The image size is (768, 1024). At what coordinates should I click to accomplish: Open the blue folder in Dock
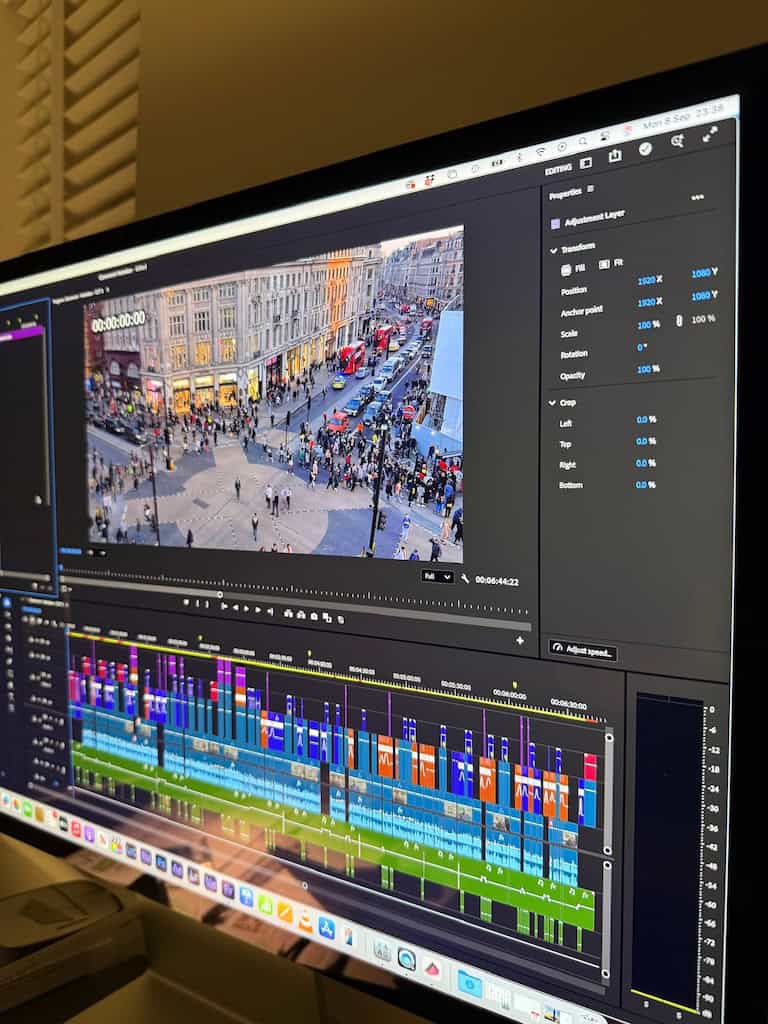470,984
